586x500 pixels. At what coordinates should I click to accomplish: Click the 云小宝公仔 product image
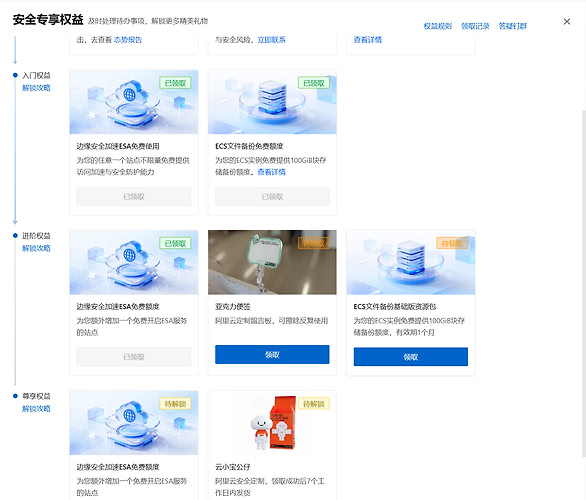(x=272, y=423)
